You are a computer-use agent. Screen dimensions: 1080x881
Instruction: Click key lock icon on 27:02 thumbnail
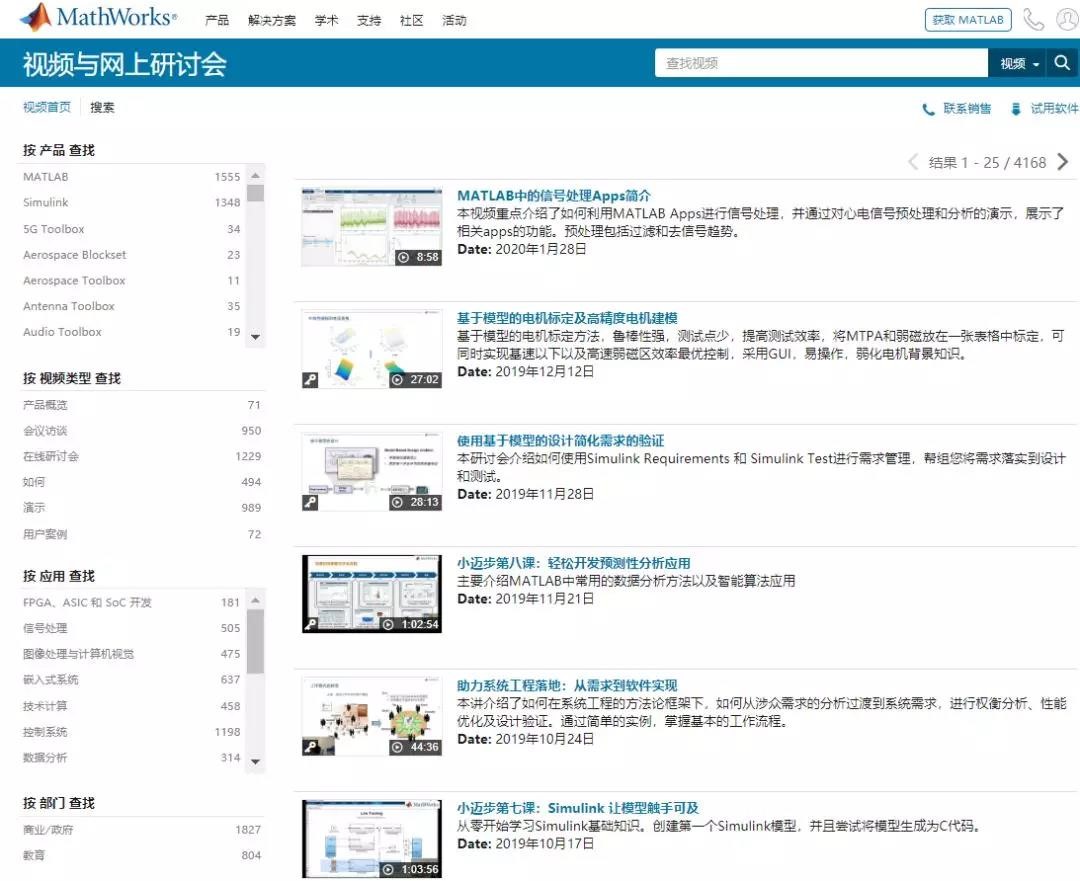tap(311, 380)
